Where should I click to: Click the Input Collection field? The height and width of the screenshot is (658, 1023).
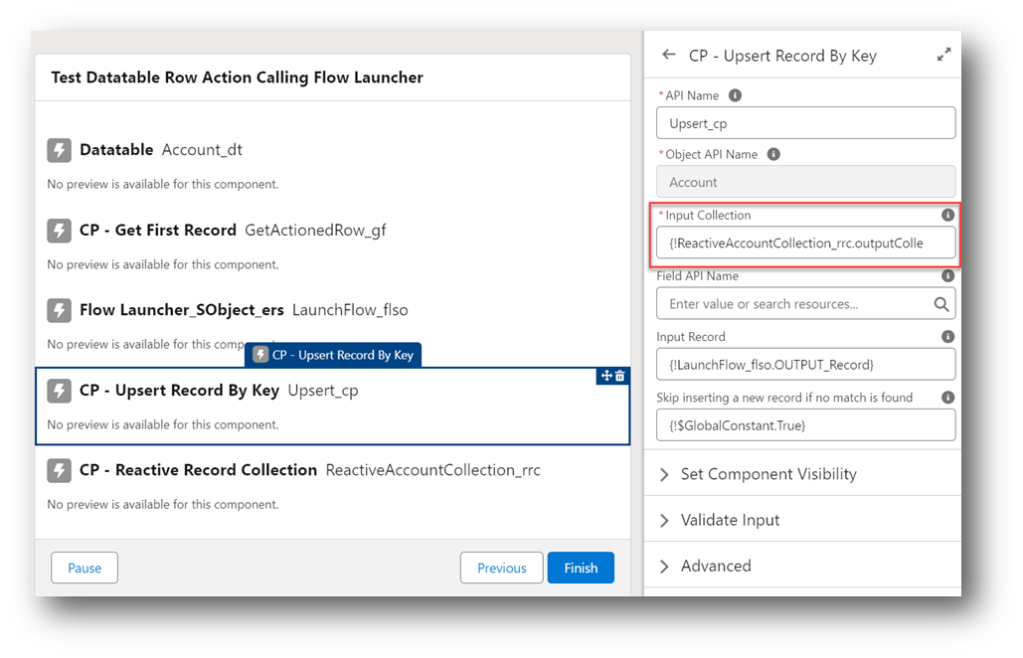tap(805, 243)
